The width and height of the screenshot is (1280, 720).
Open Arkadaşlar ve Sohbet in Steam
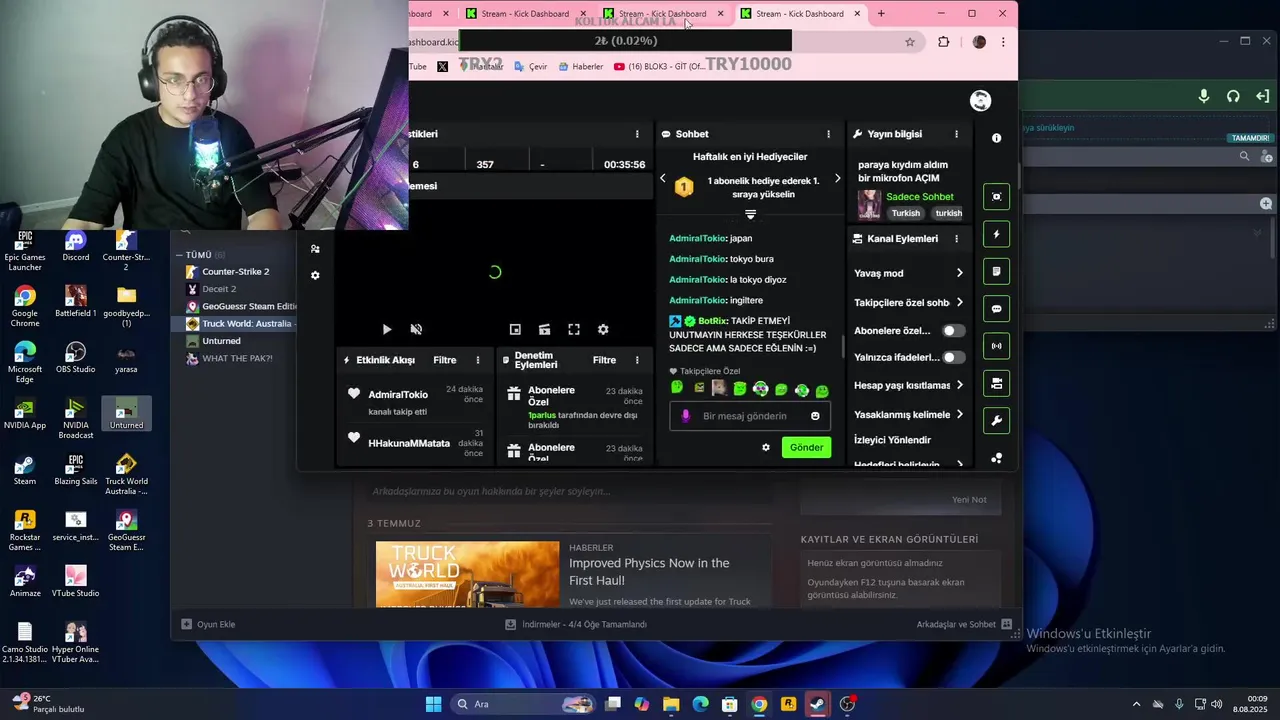click(x=964, y=624)
